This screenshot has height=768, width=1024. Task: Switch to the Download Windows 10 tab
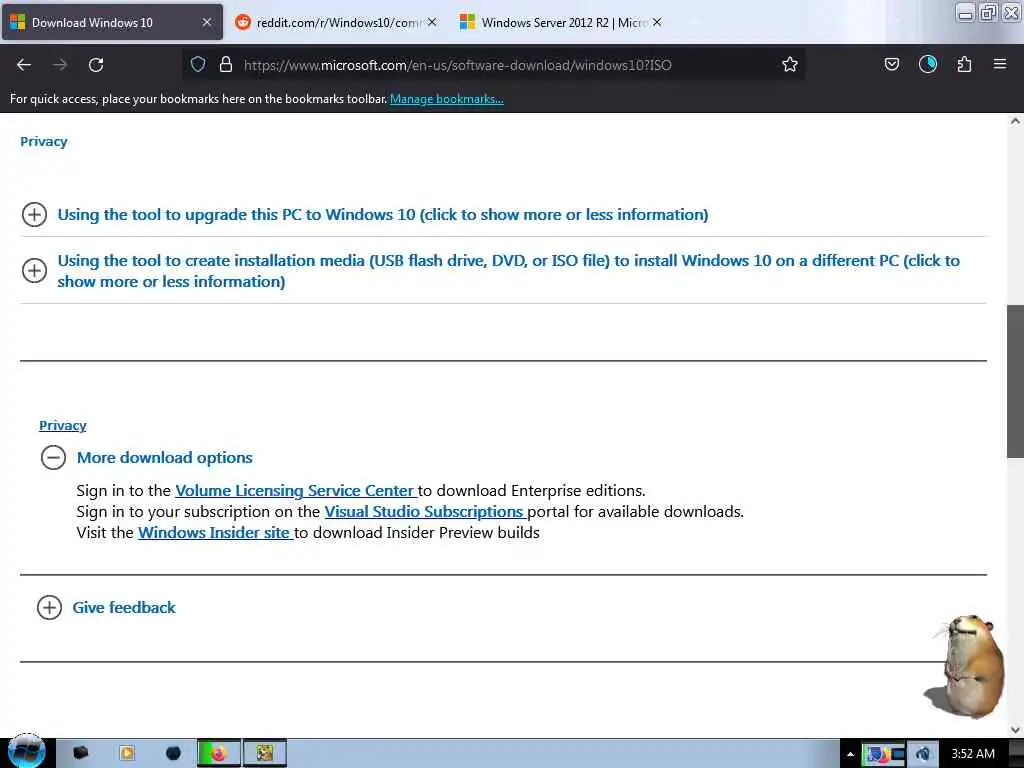pyautogui.click(x=112, y=23)
